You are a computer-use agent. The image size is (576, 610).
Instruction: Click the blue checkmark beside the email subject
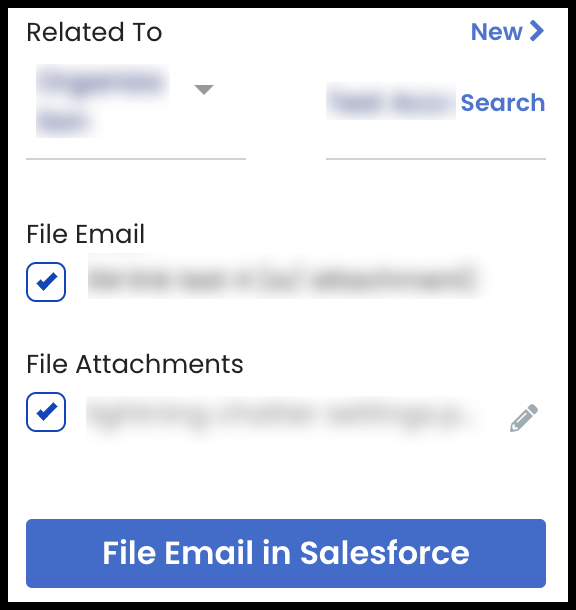(46, 281)
